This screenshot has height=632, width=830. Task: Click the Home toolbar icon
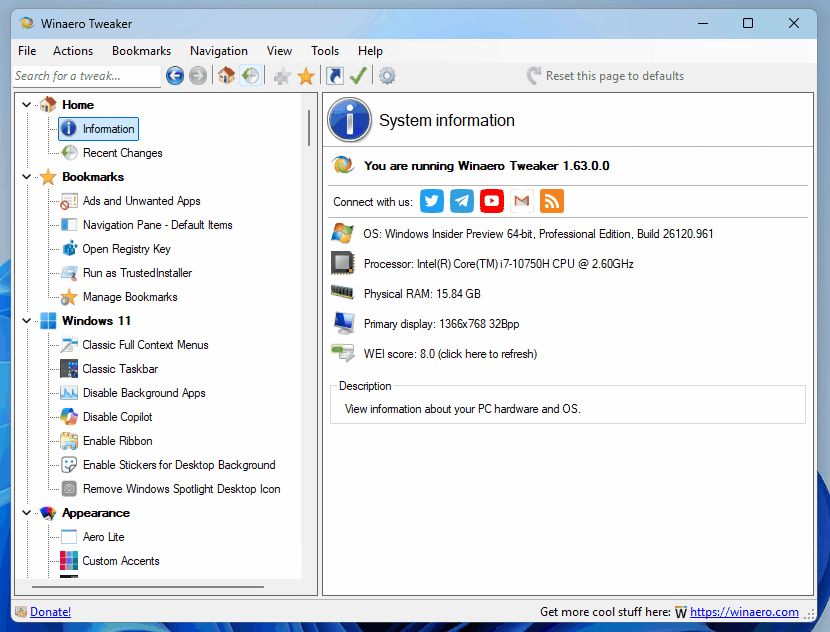pos(227,76)
